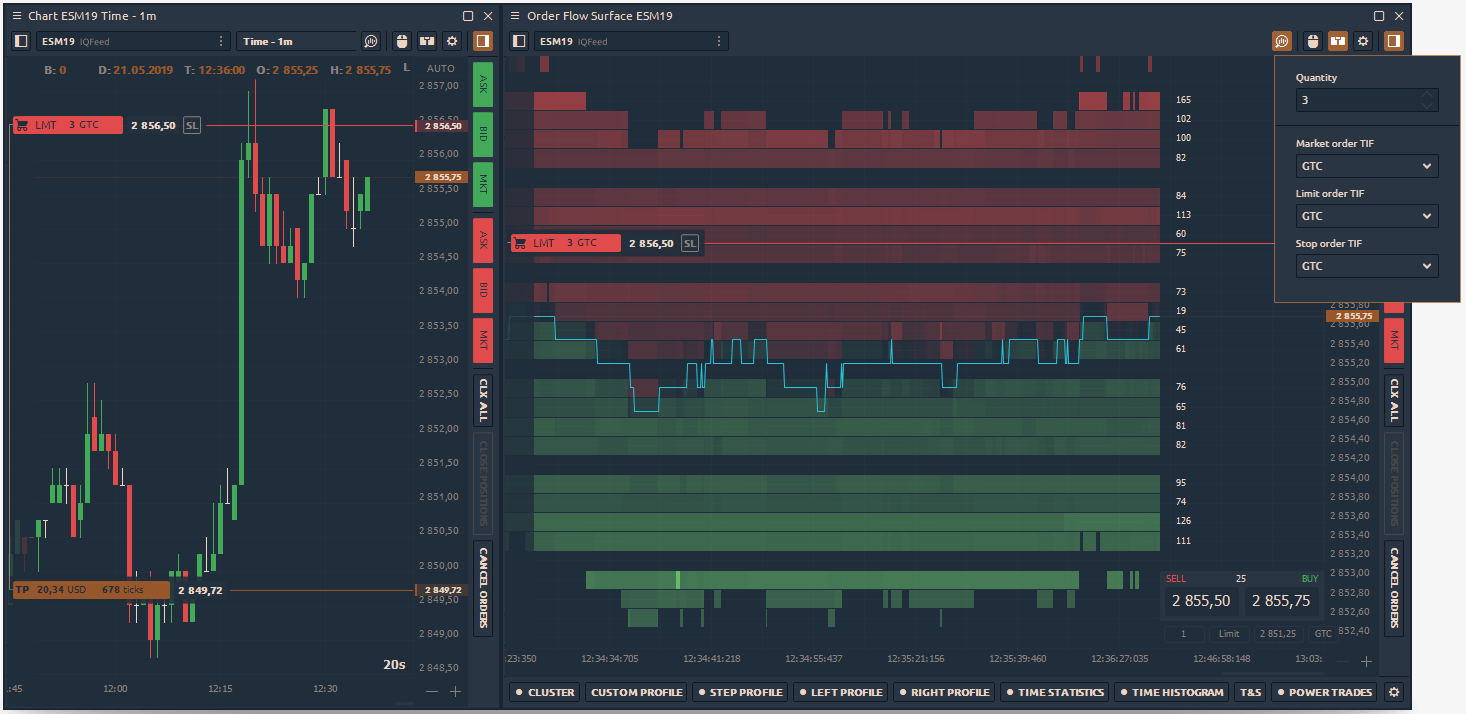The width and height of the screenshot is (1466, 714).
Task: Open the Chart panel settings gear
Action: pos(452,41)
